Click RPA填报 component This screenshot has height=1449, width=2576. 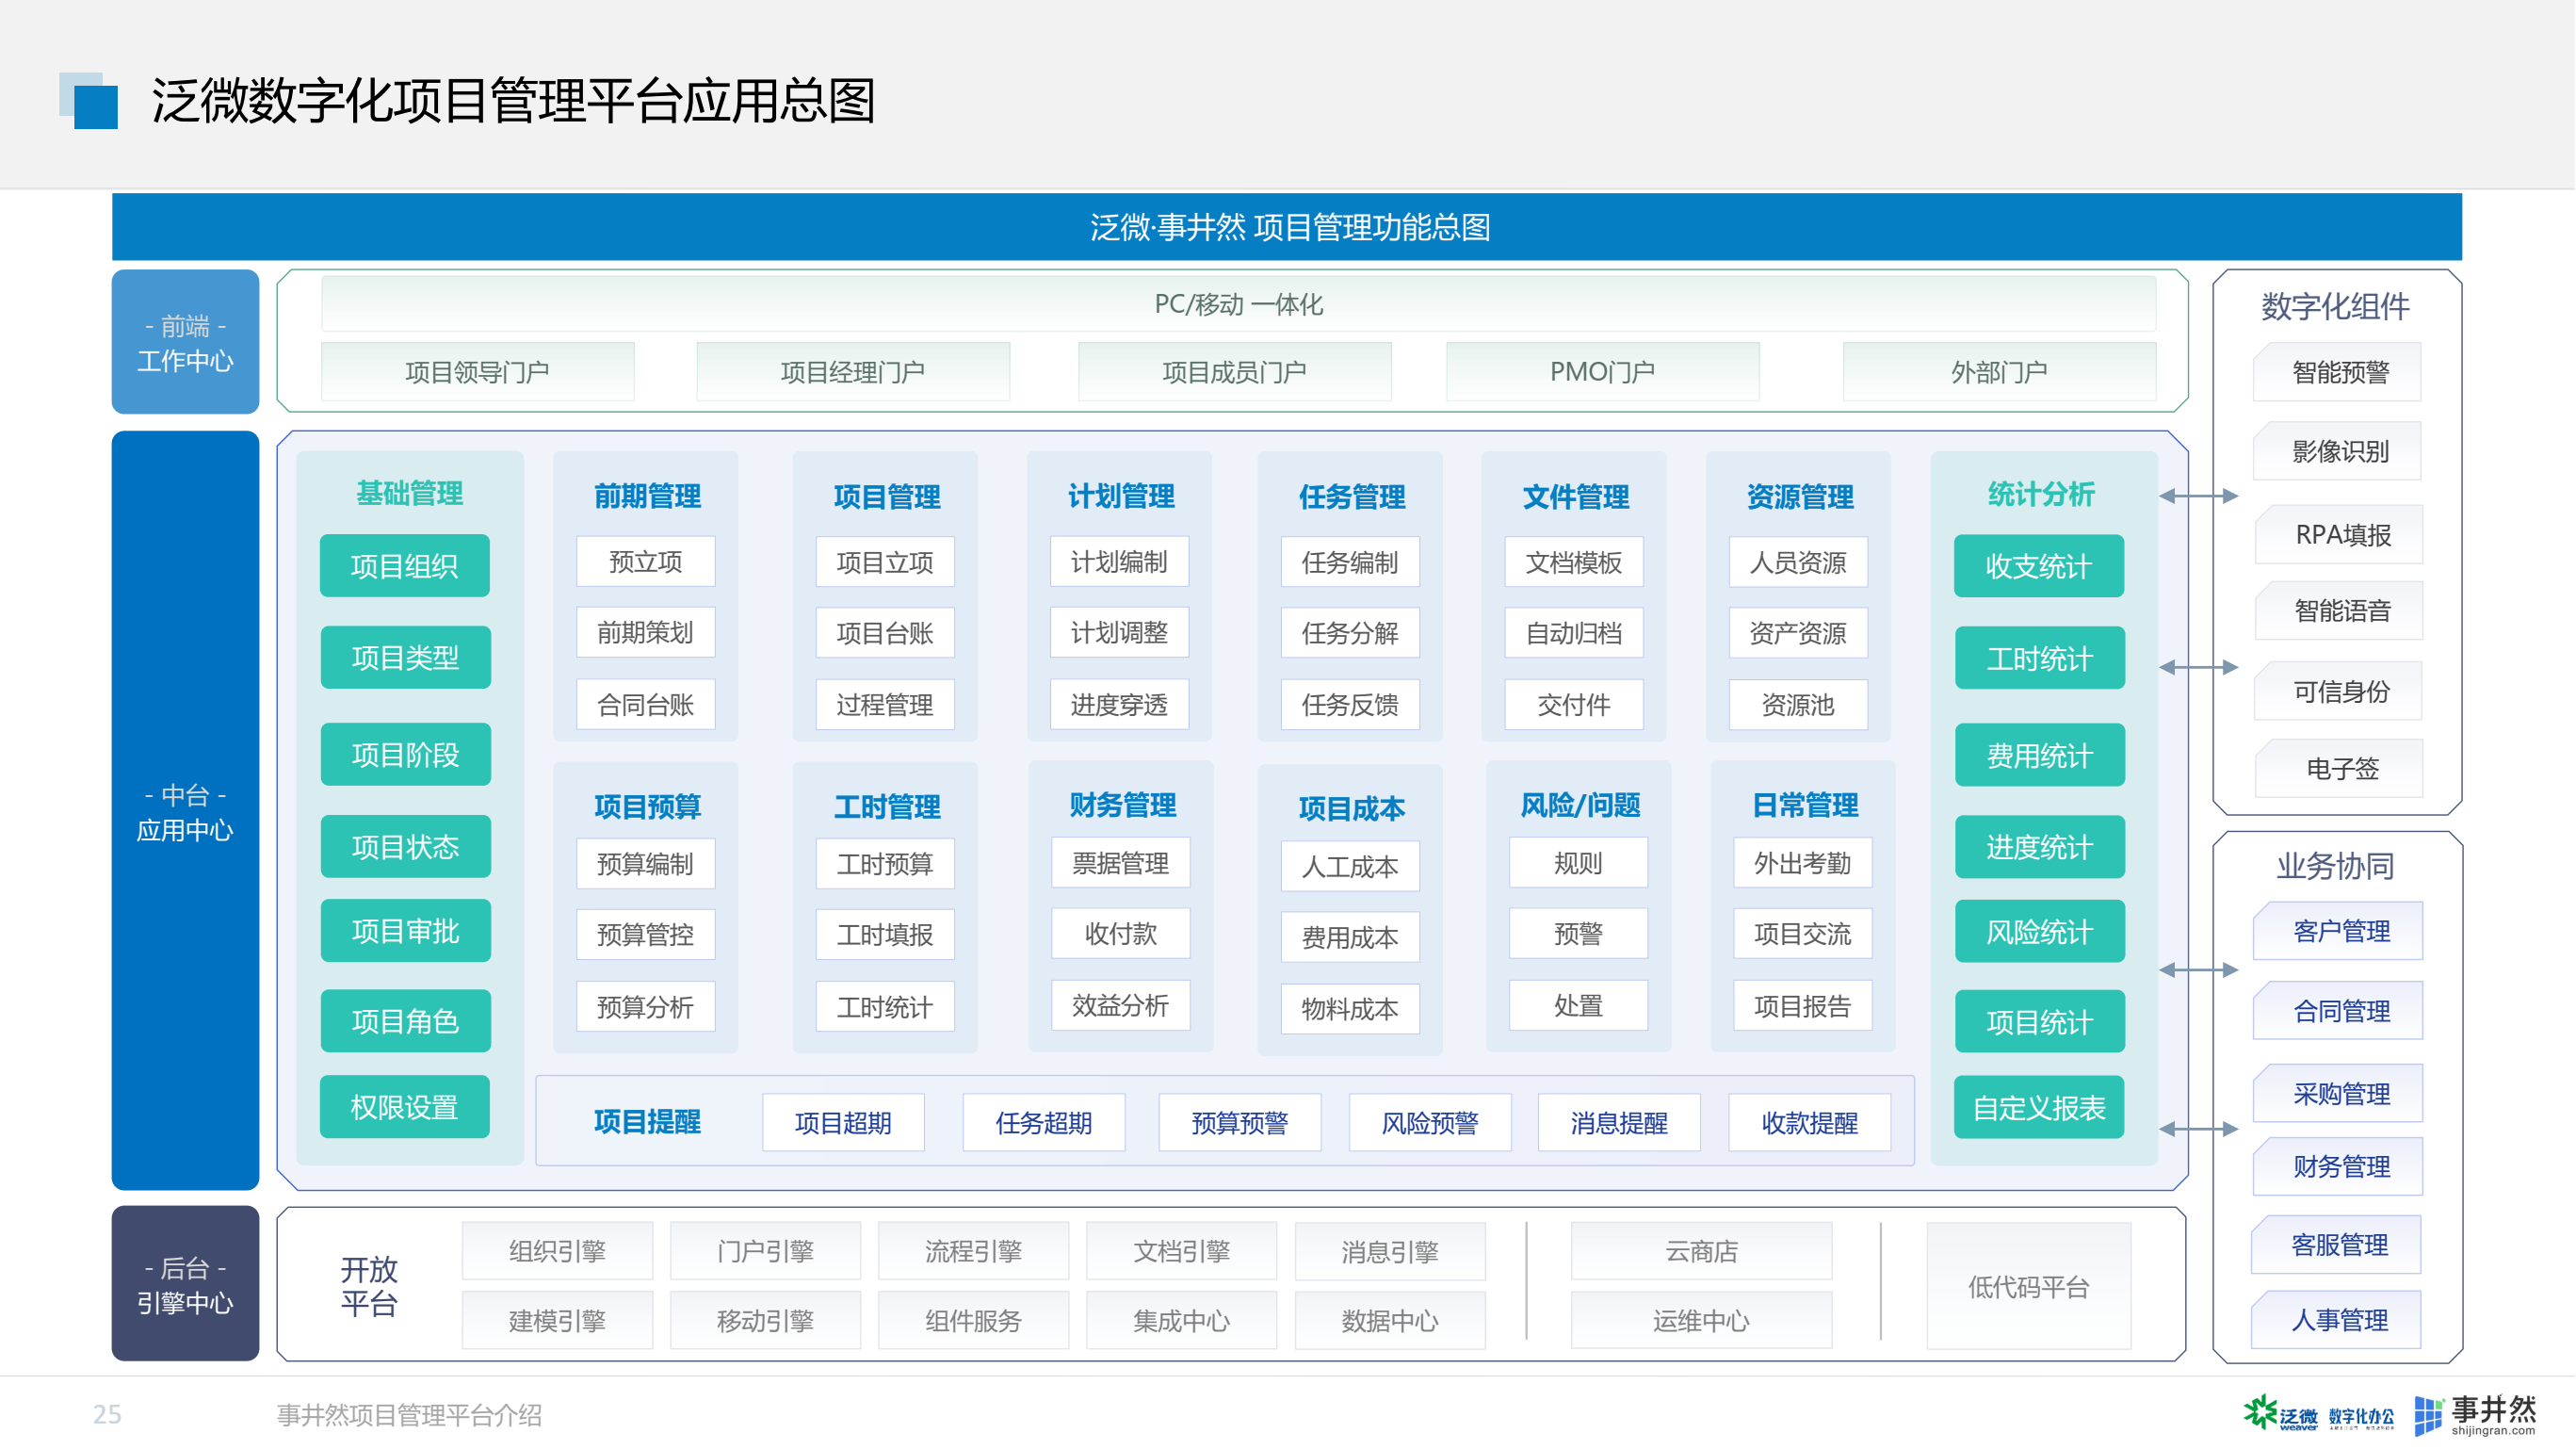coord(2340,535)
